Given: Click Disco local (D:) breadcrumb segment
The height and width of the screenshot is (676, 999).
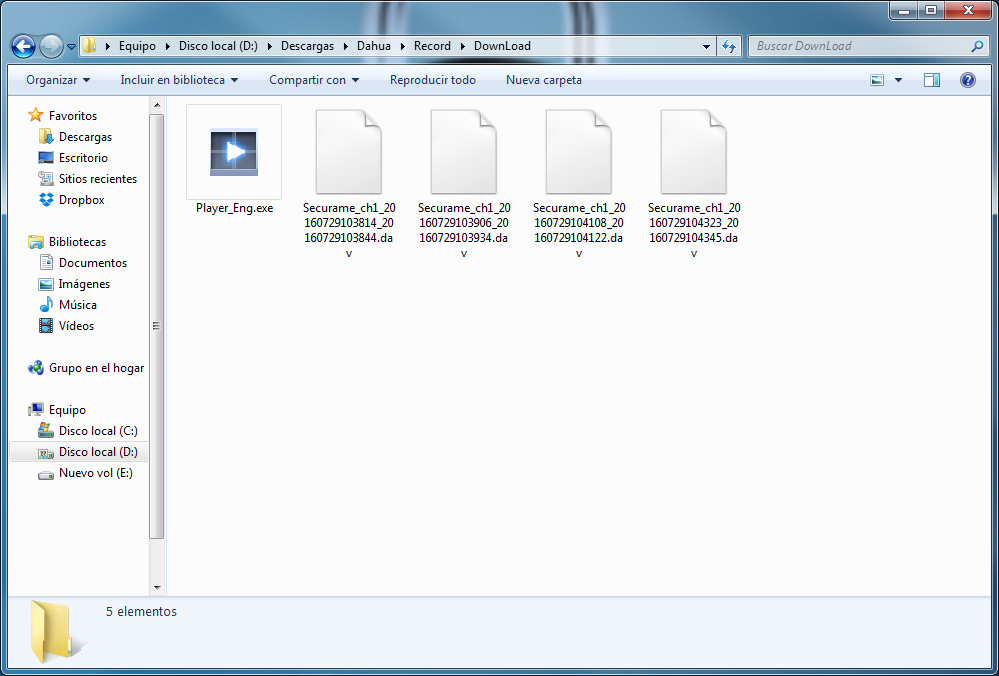Looking at the screenshot, I should 218,47.
